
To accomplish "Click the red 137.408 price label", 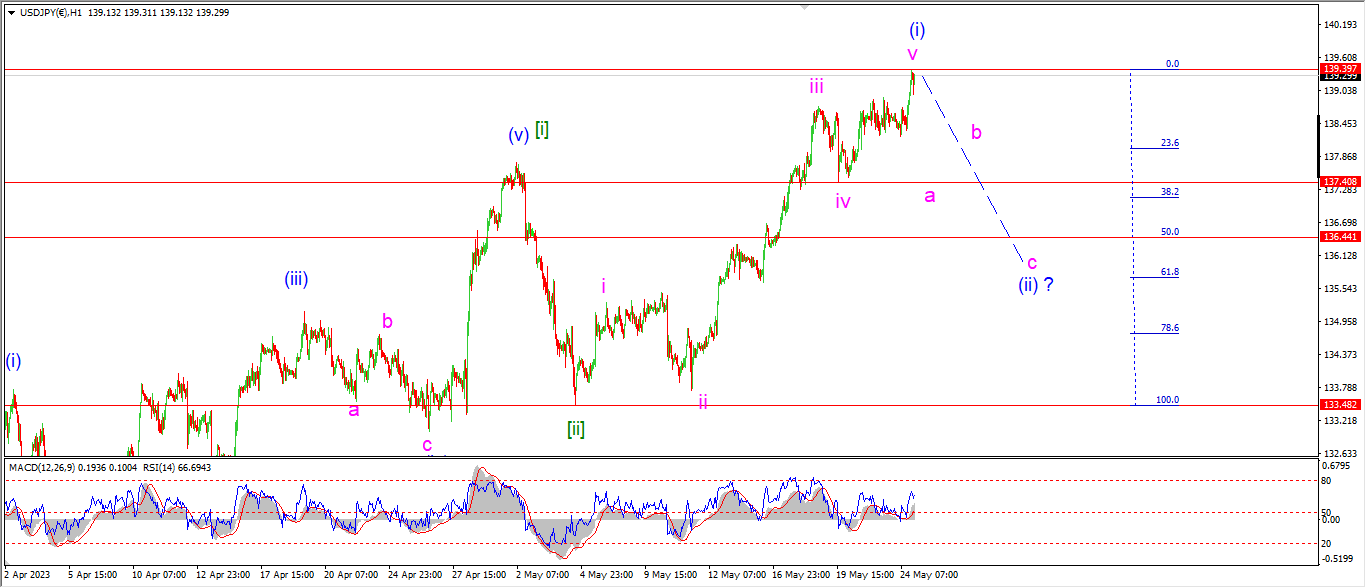I will click(x=1338, y=182).
